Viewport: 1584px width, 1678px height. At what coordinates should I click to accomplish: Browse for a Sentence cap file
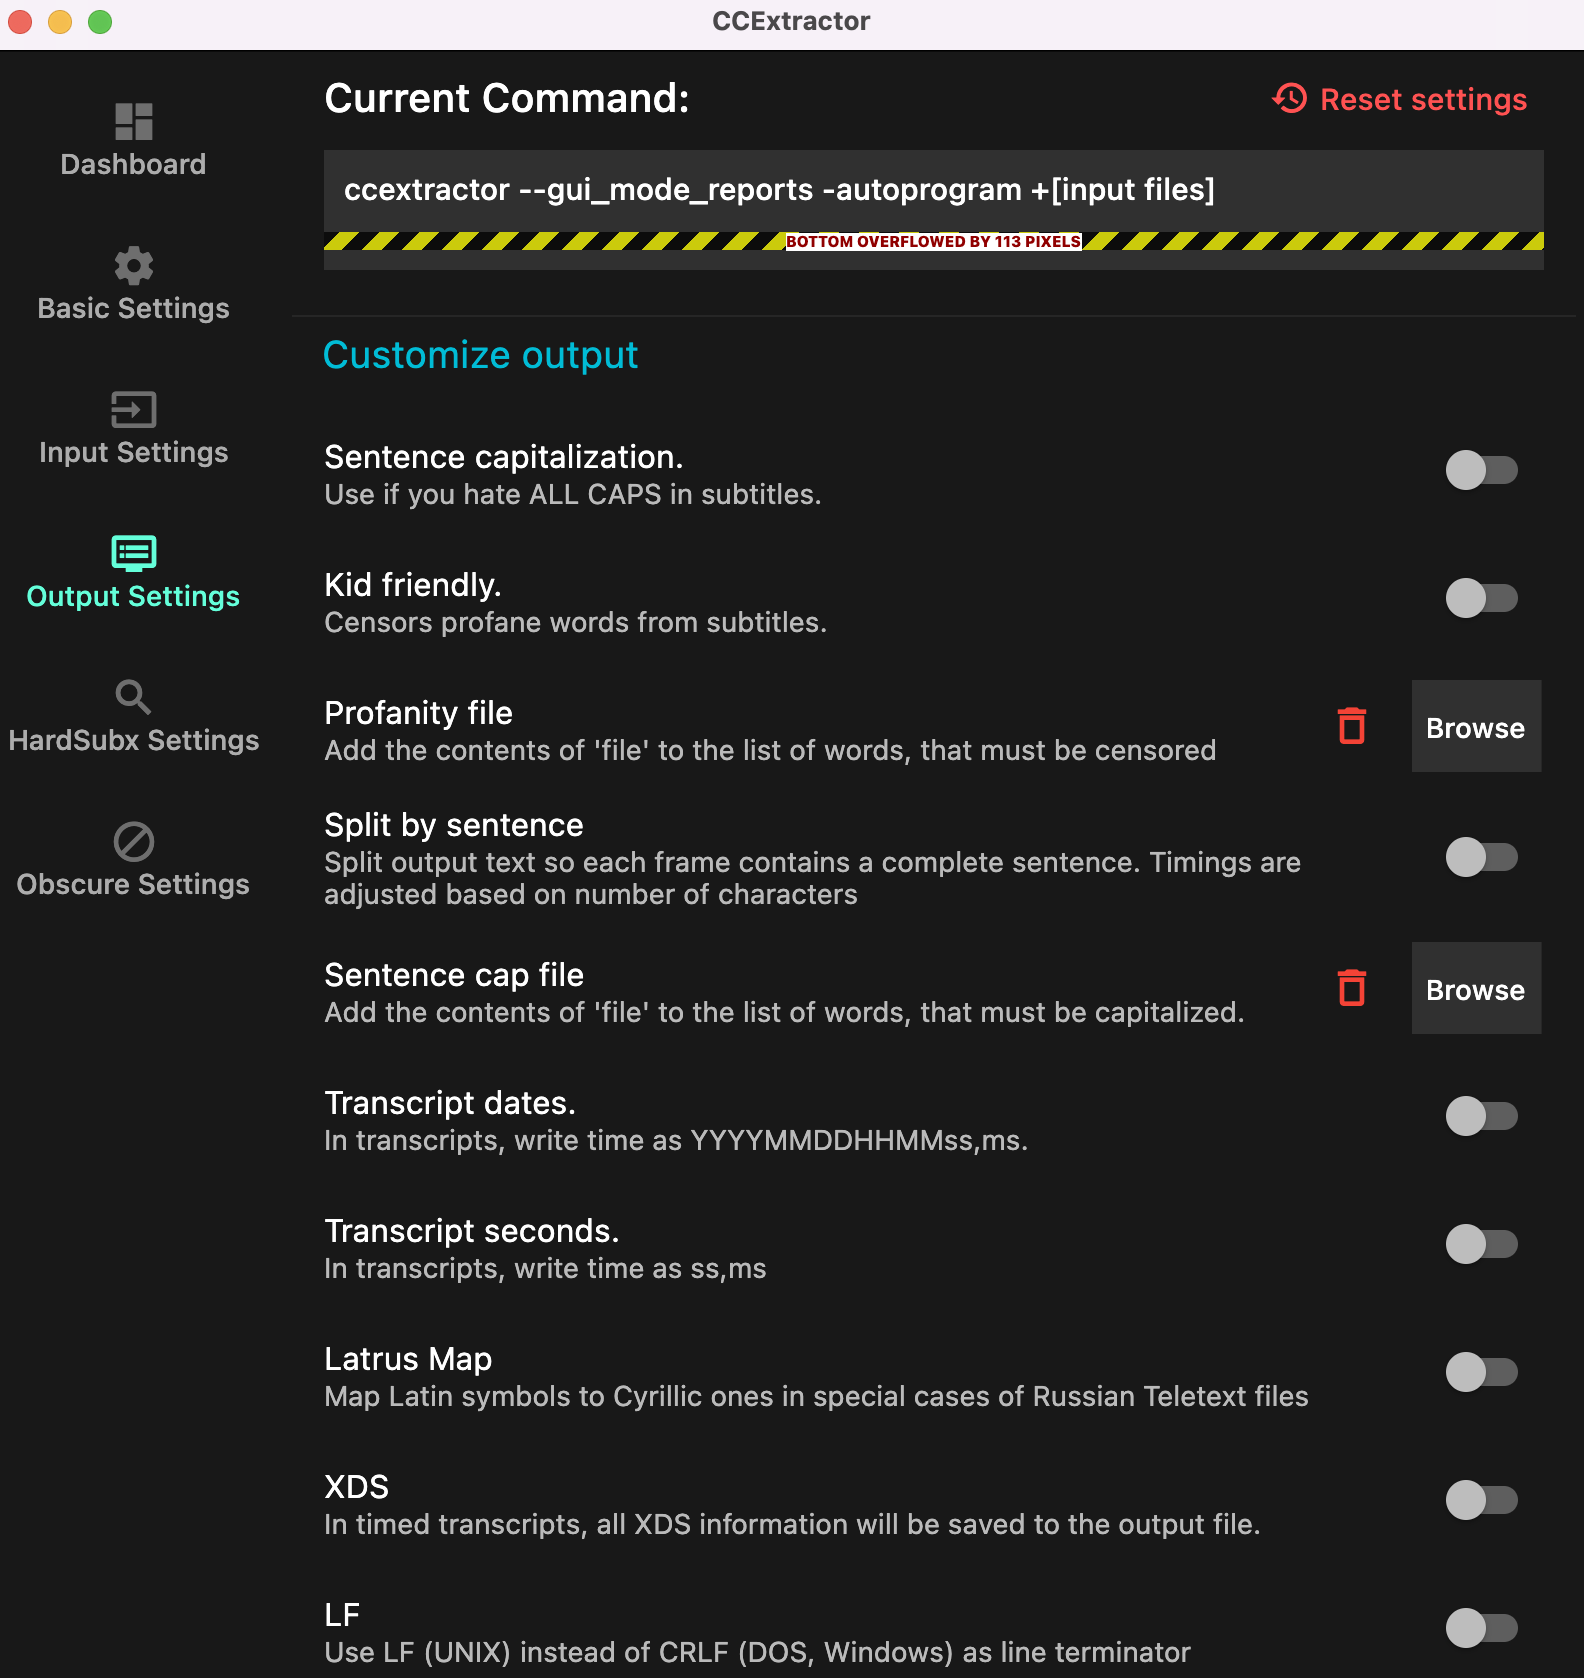(x=1475, y=988)
